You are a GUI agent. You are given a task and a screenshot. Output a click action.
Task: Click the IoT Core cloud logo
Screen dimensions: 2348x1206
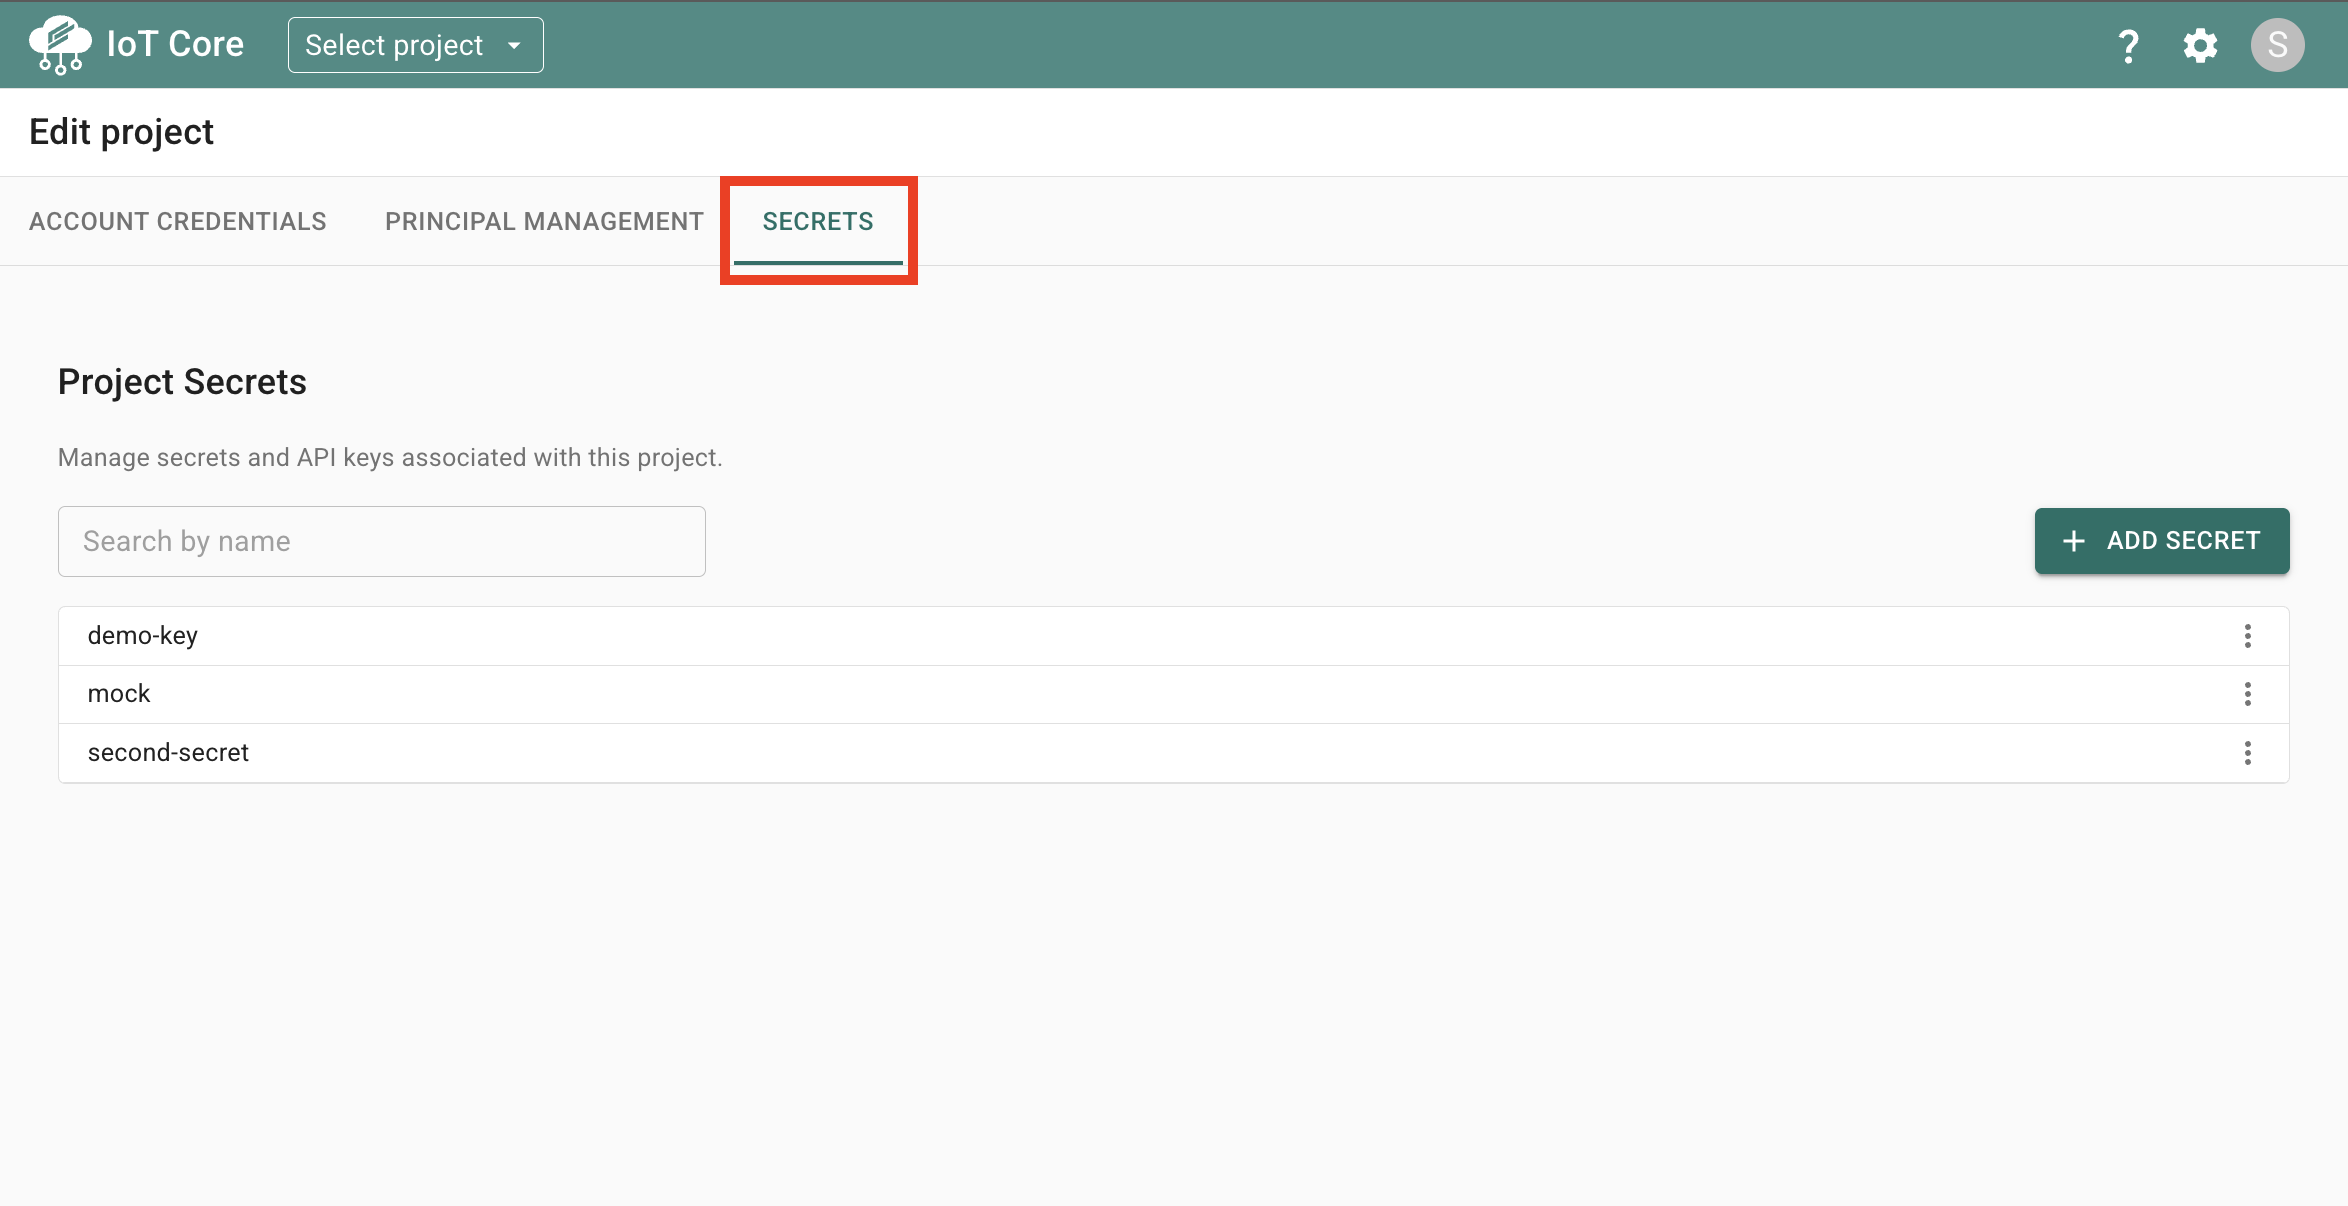[60, 45]
